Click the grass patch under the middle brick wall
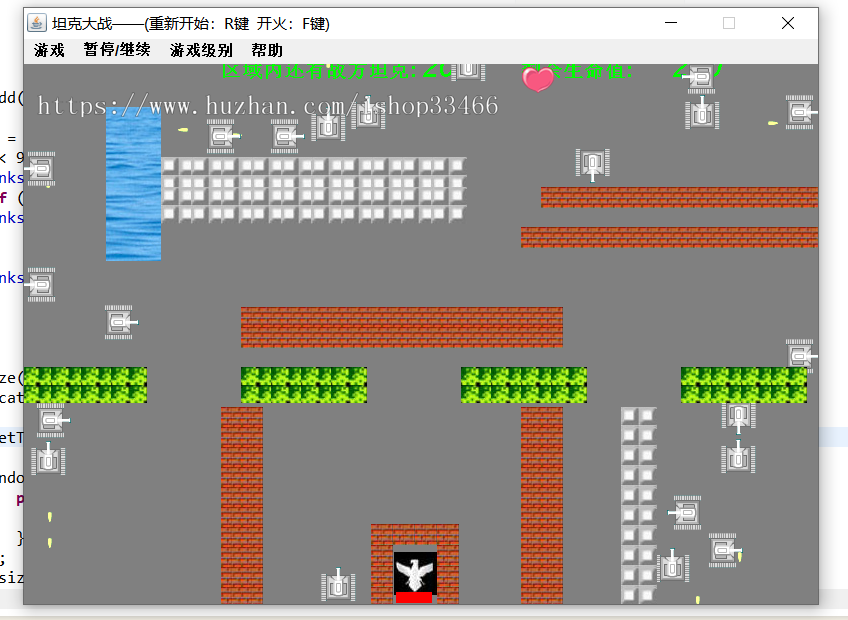The height and width of the screenshot is (620, 848). tap(304, 385)
